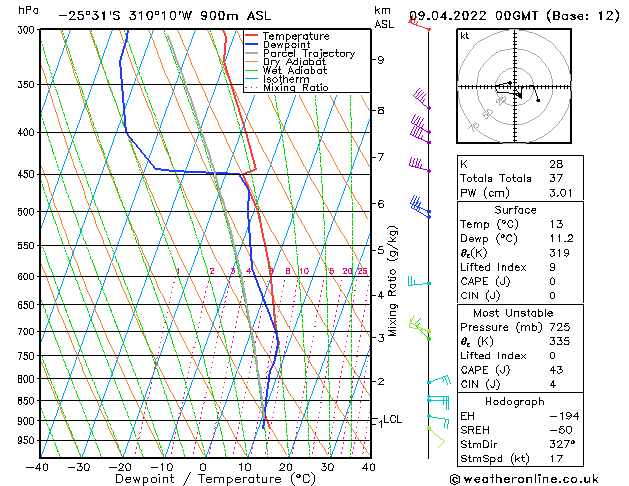629x486 pixels.
Task: Click the StmSpd (kt) value 17
Action: tap(556, 458)
